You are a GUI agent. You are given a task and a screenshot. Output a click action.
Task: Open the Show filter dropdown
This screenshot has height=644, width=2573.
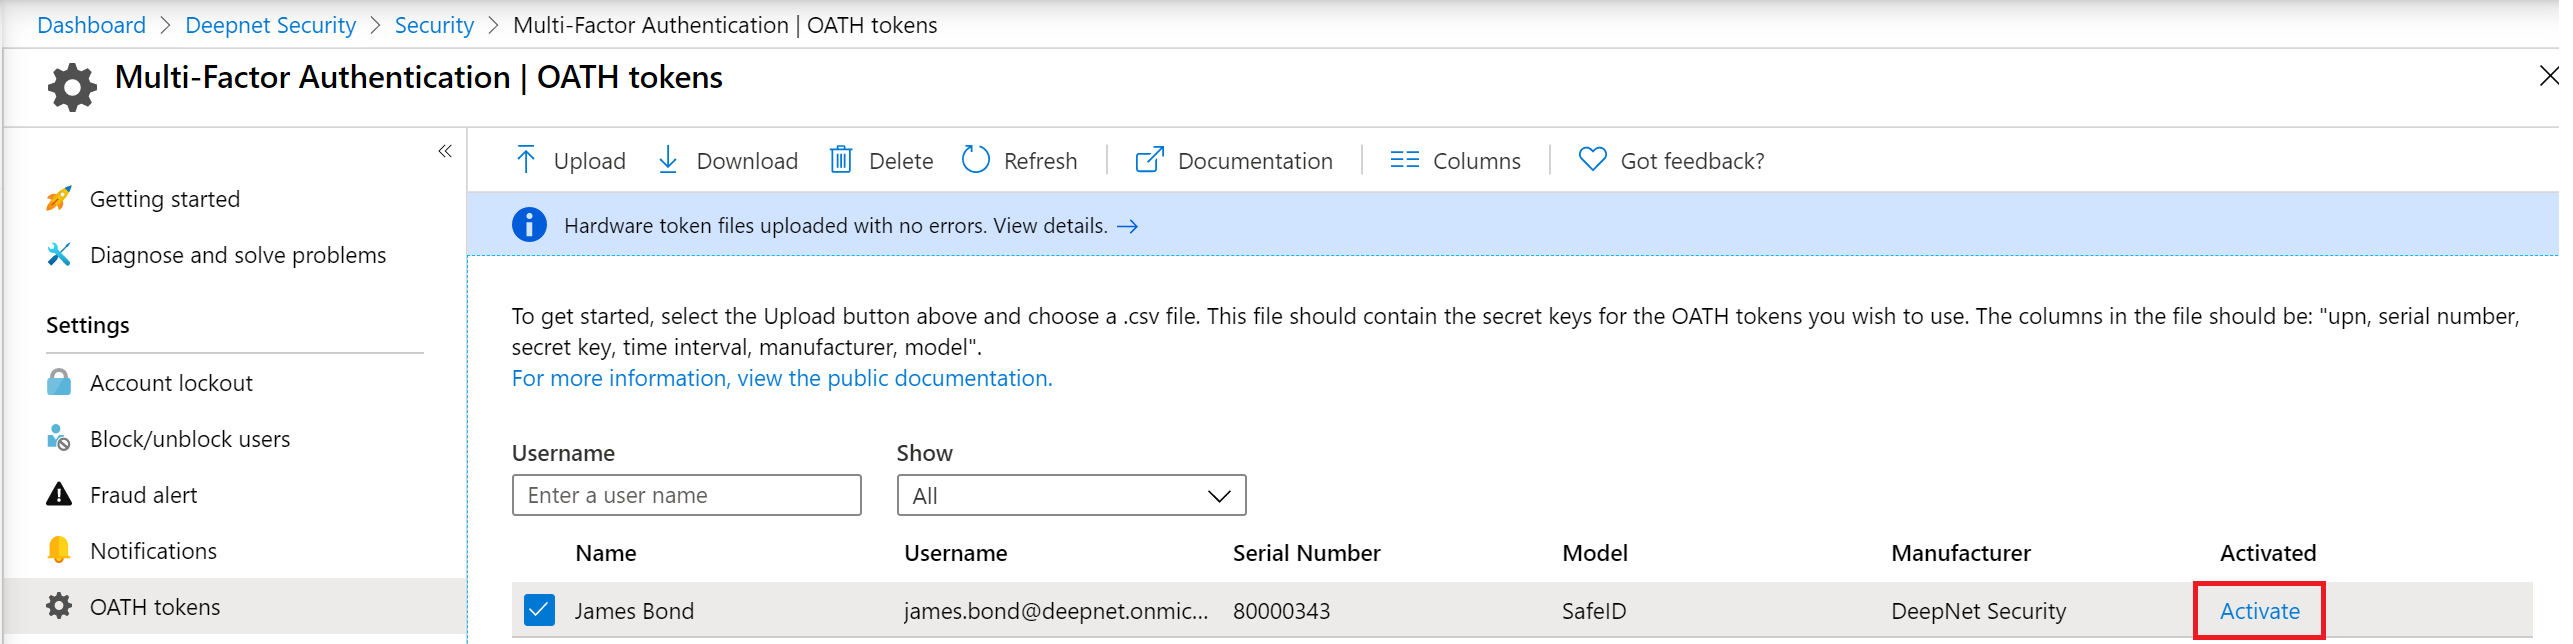pyautogui.click(x=1070, y=496)
